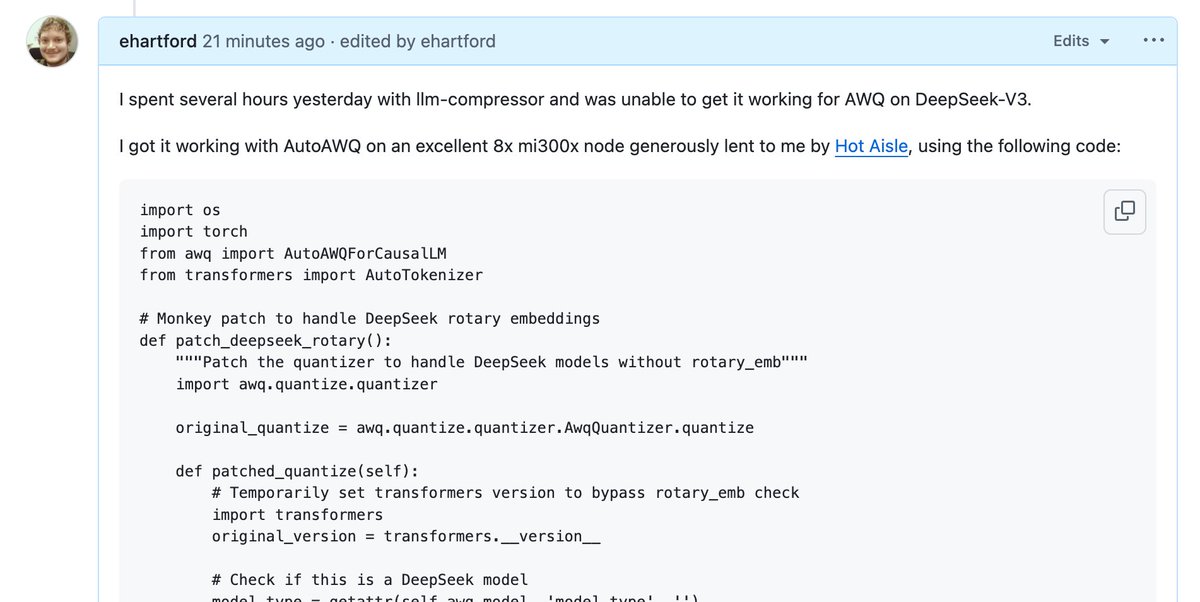Click ehartford's avatar picture
Viewport: 1200px width, 602px height.
52,42
